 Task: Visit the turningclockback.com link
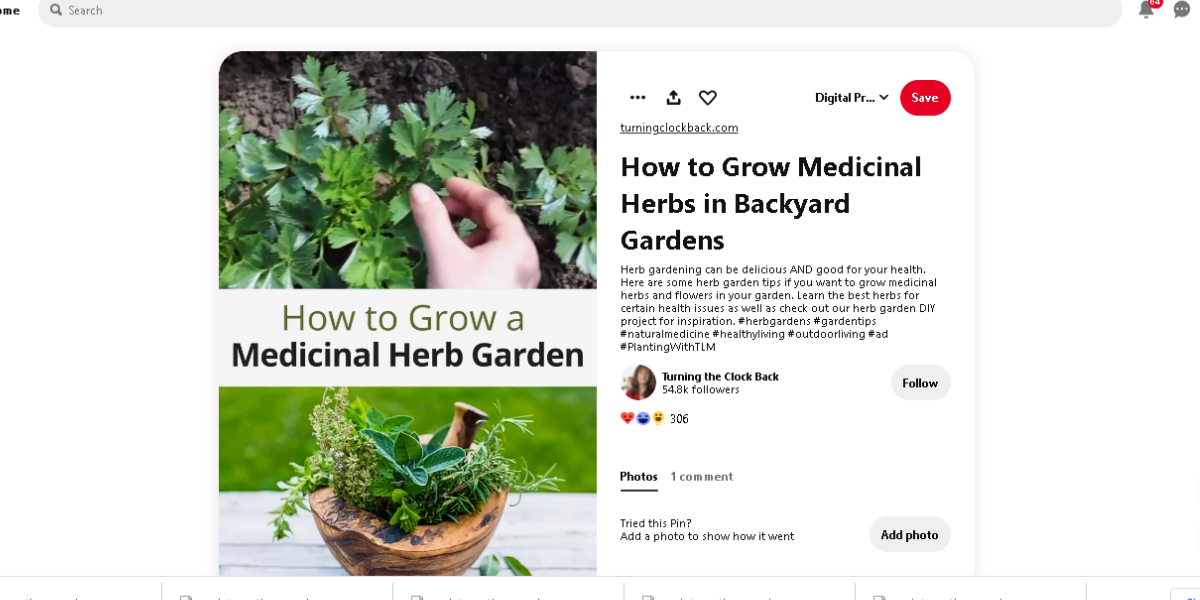pos(679,128)
